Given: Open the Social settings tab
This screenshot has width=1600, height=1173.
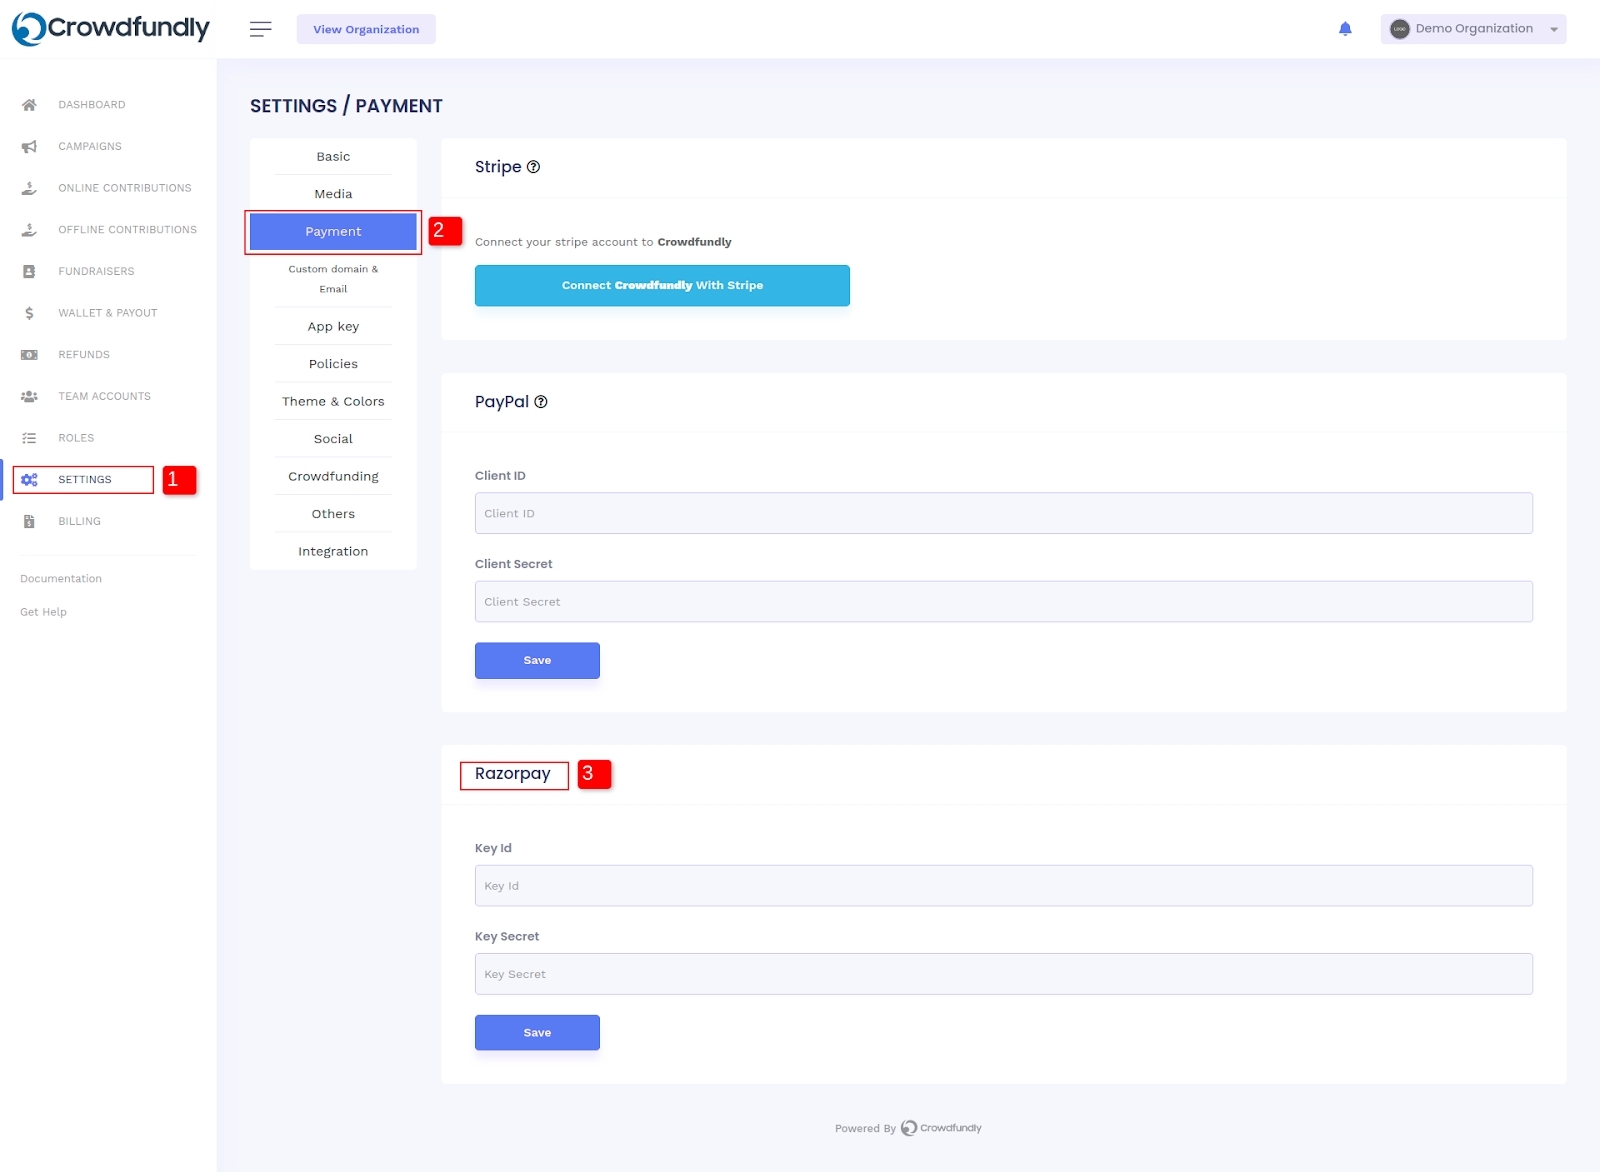Looking at the screenshot, I should [x=333, y=439].
